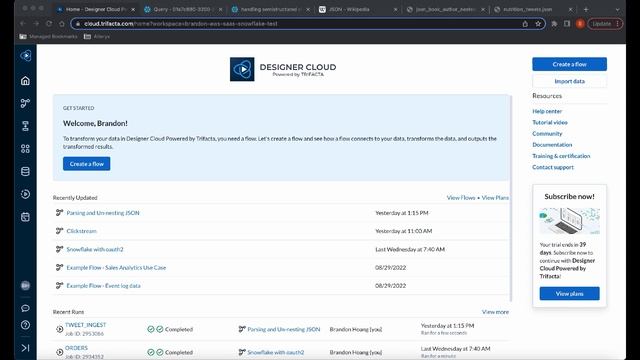Viewport: 640px width, 360px height.
Task: Click the browser profile avatar
Action: coord(580,24)
